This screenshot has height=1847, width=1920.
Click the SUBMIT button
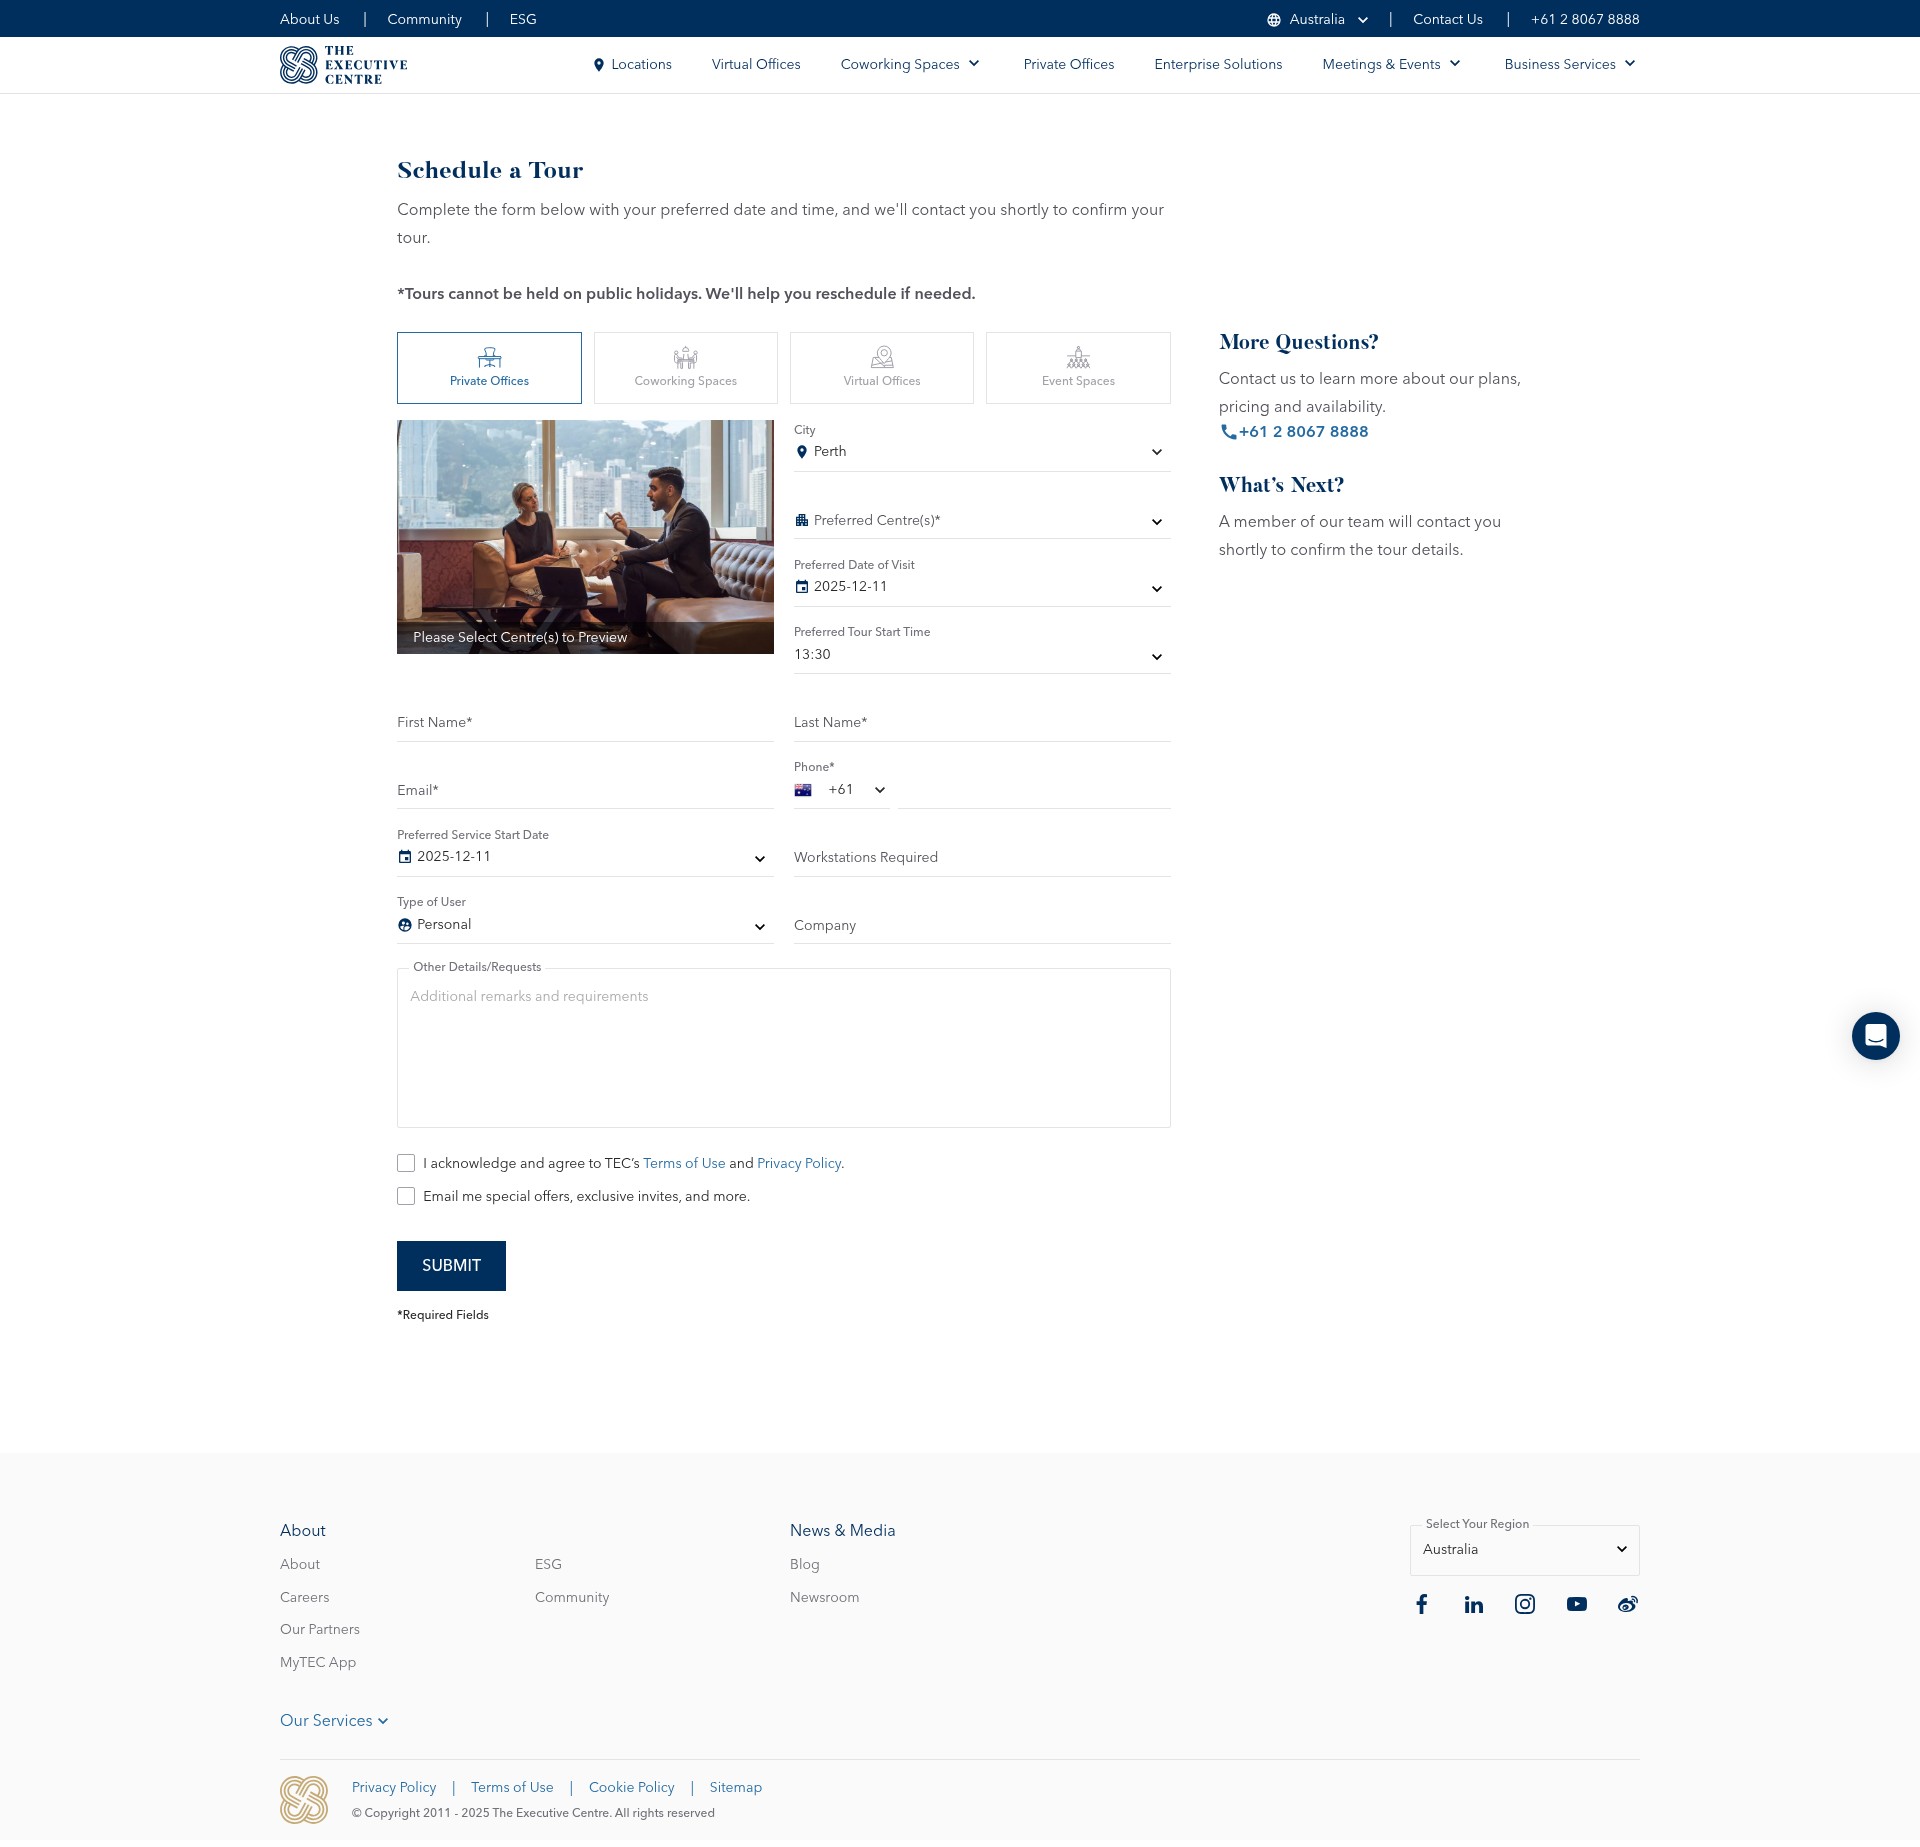coord(451,1266)
